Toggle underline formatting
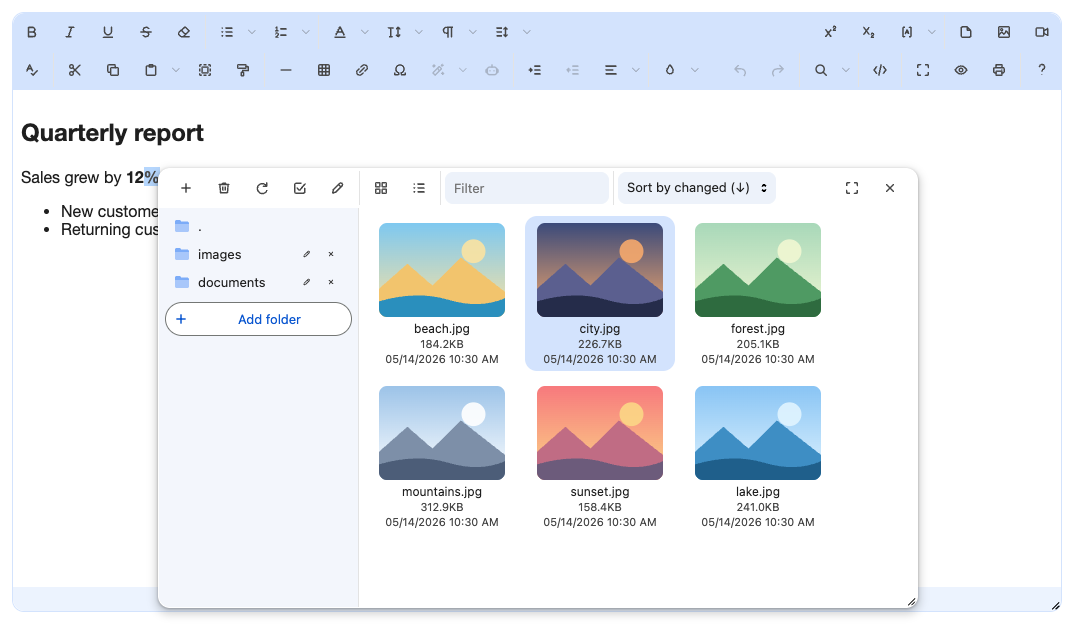 pyautogui.click(x=108, y=32)
